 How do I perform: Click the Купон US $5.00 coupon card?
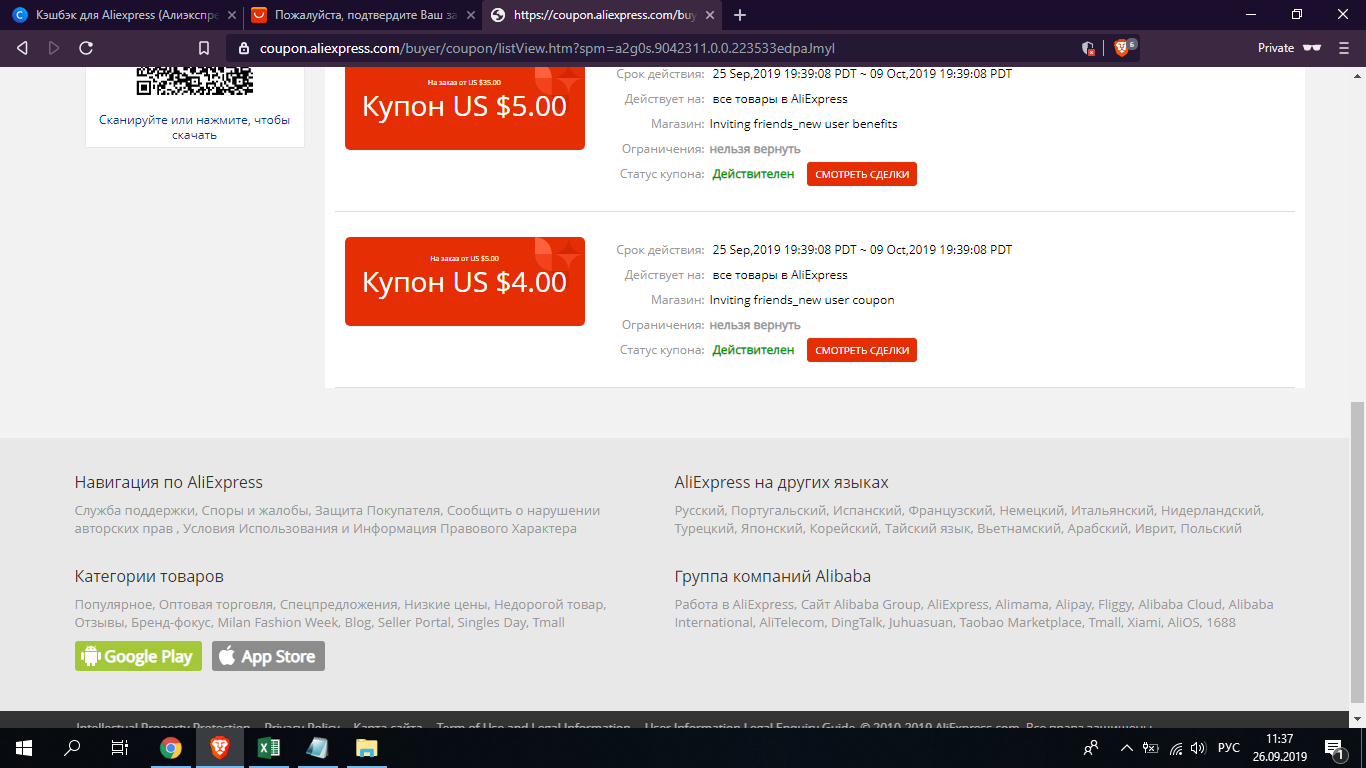tap(465, 108)
